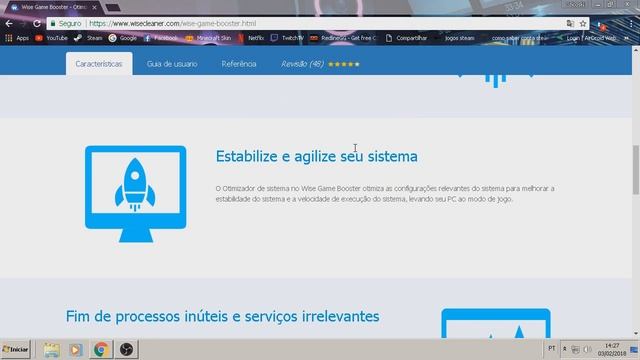The image size is (640, 360).
Task: Click the volume speaker tray icon
Action: point(587,350)
